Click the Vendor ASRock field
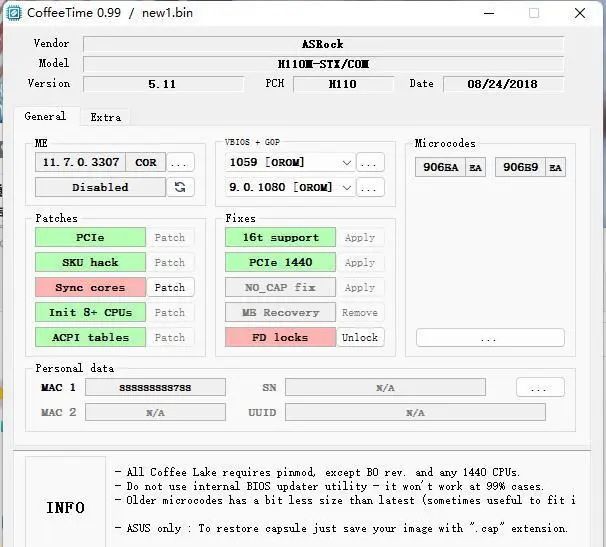Screen dimensions: 606x547 (x=323, y=44)
